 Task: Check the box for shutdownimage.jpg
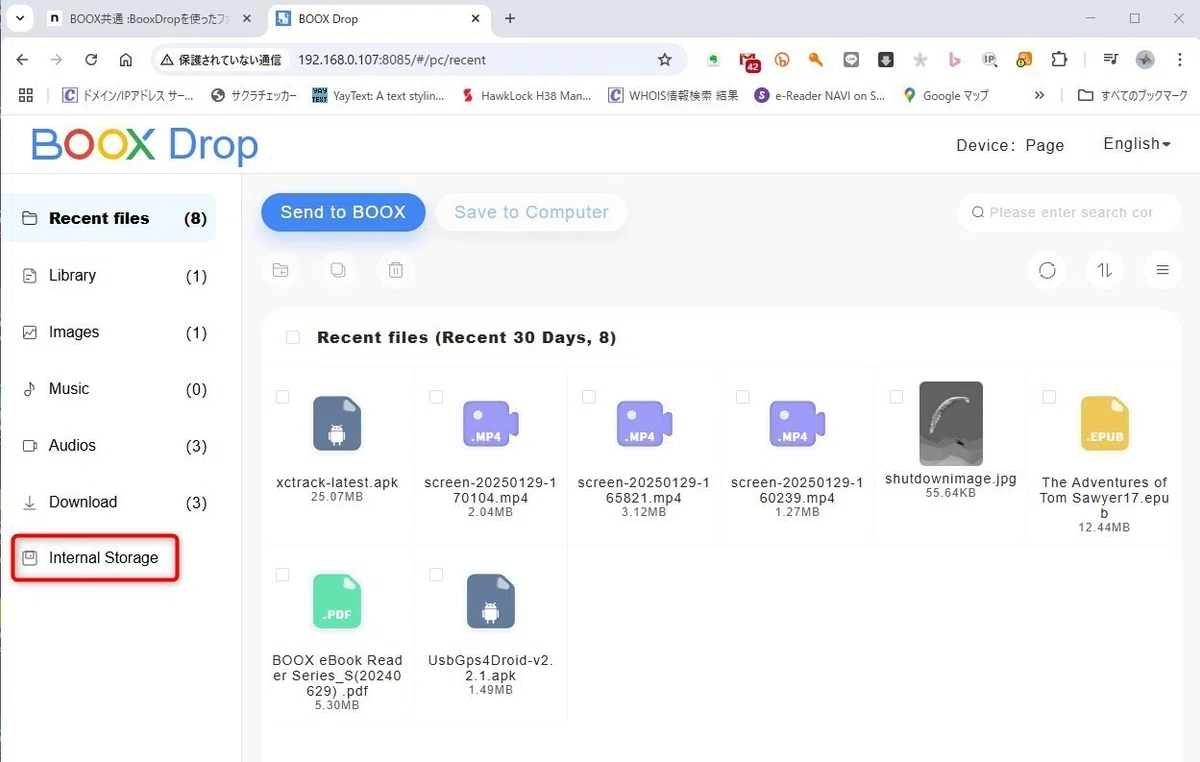[x=896, y=397]
